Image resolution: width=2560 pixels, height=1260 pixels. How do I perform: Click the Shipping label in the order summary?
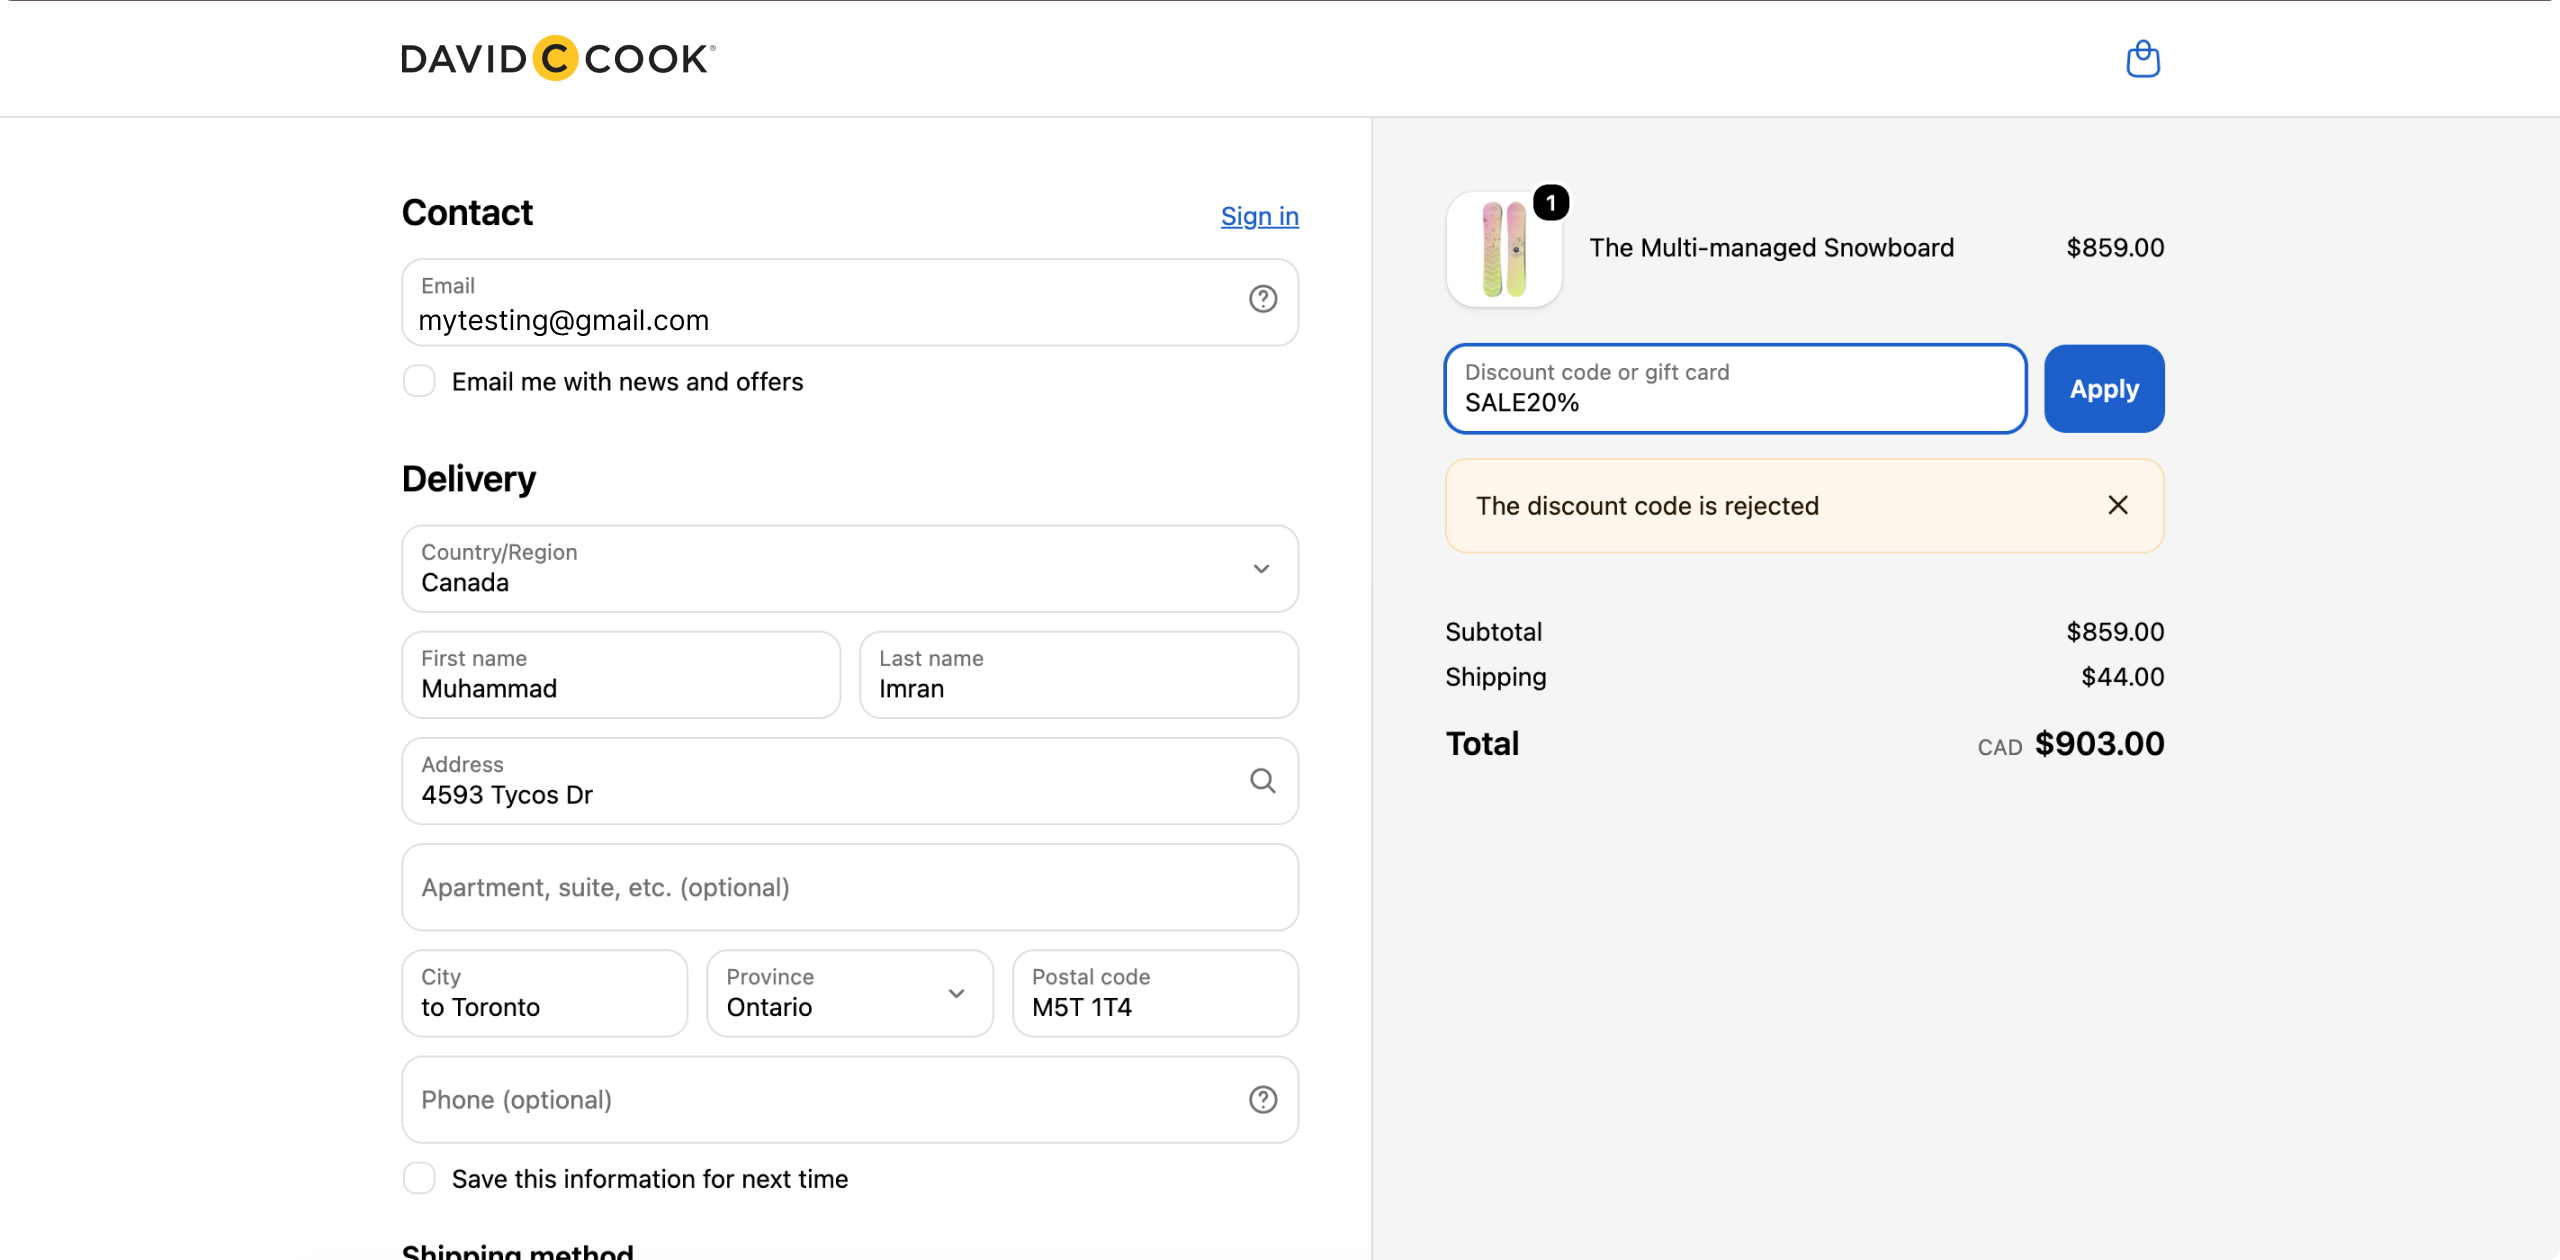click(1495, 677)
